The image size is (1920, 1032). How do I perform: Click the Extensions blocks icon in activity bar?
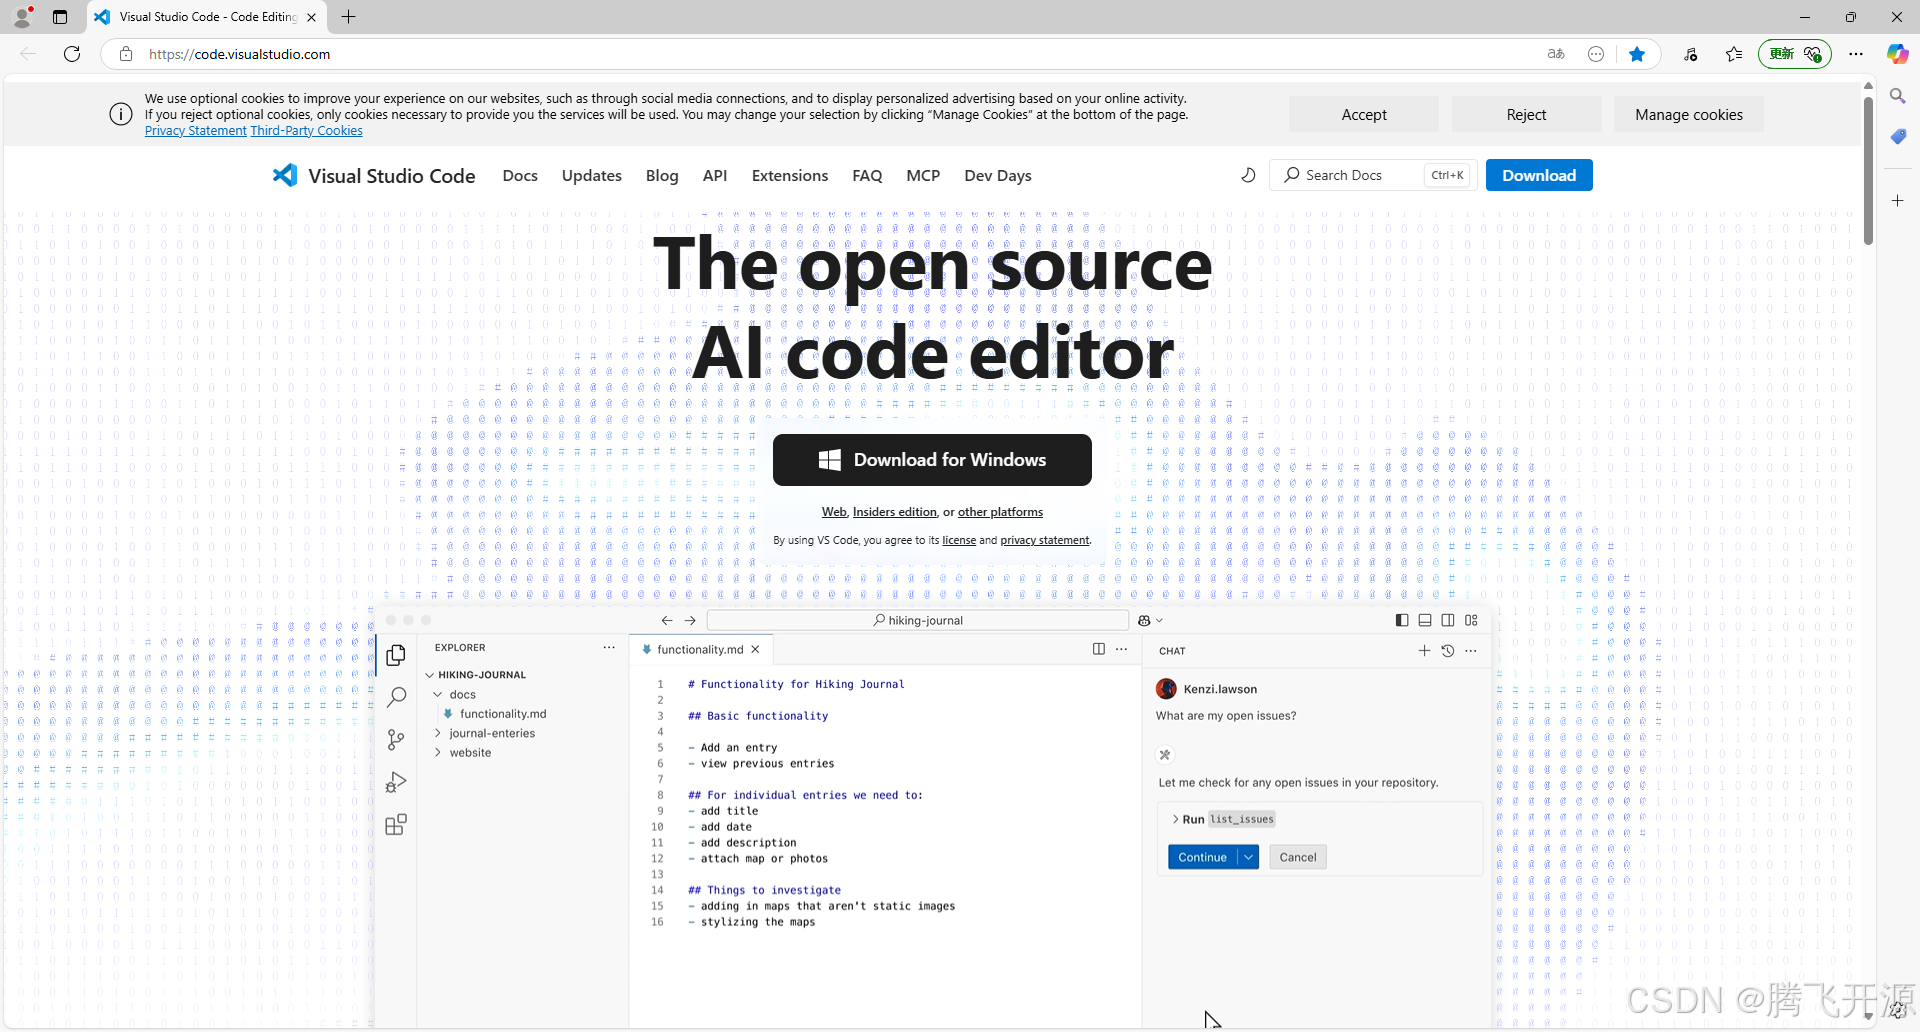(x=396, y=825)
